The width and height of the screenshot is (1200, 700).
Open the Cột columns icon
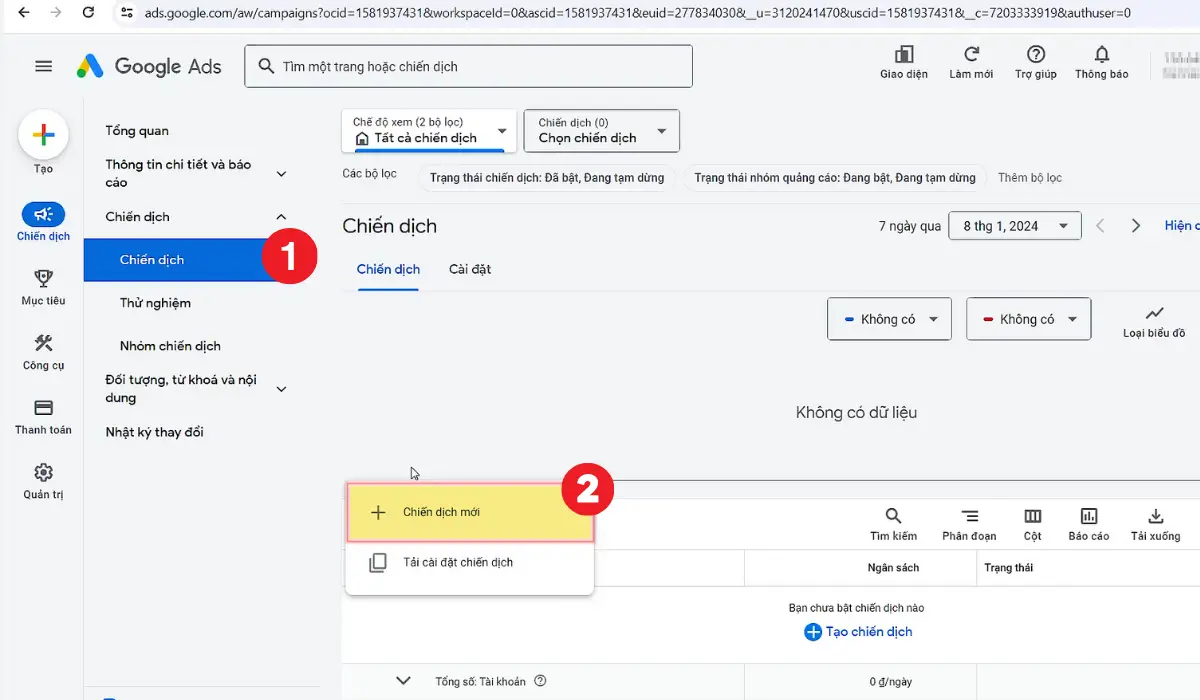click(1032, 518)
